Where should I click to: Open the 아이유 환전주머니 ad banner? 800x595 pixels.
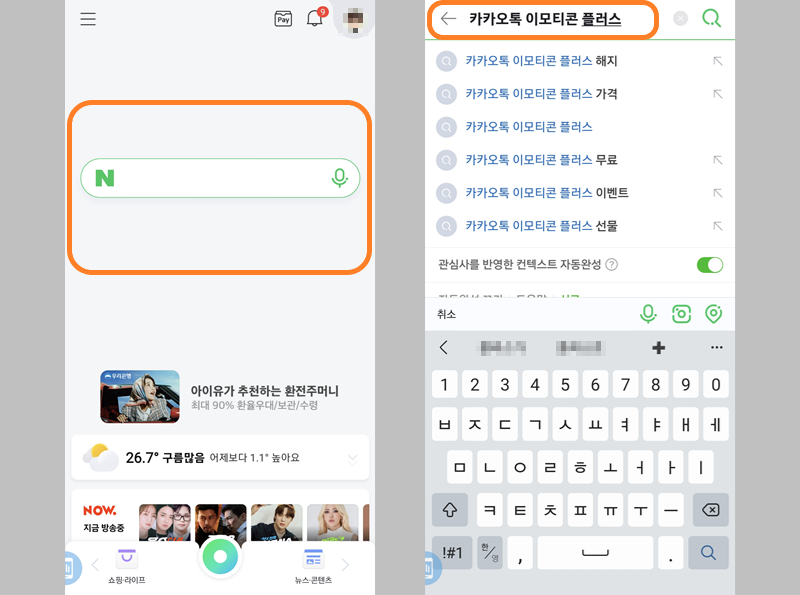(x=220, y=396)
